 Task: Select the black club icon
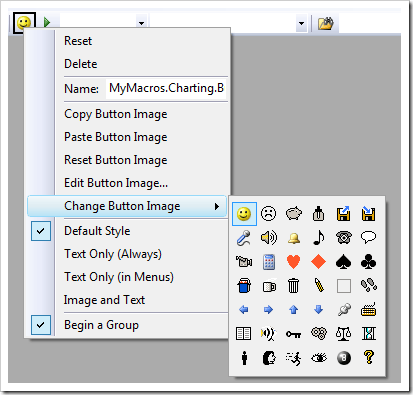[368, 262]
